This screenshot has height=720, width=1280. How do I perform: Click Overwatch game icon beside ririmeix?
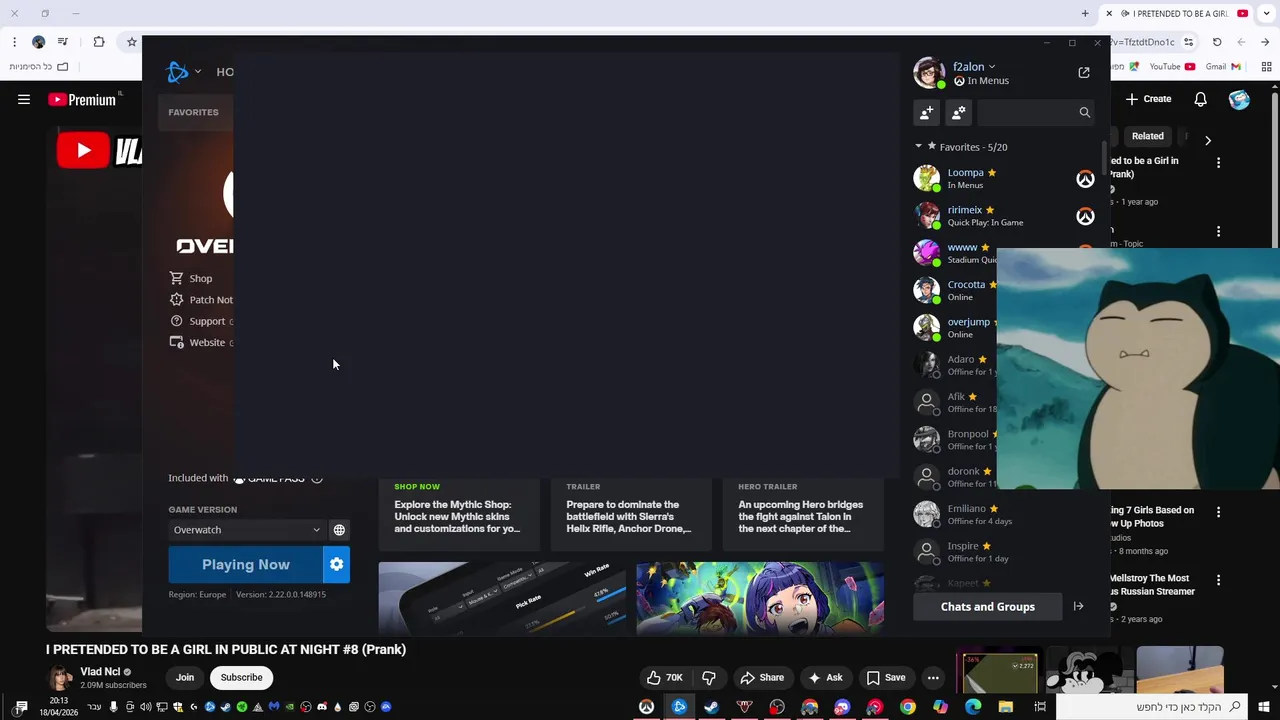[1085, 216]
